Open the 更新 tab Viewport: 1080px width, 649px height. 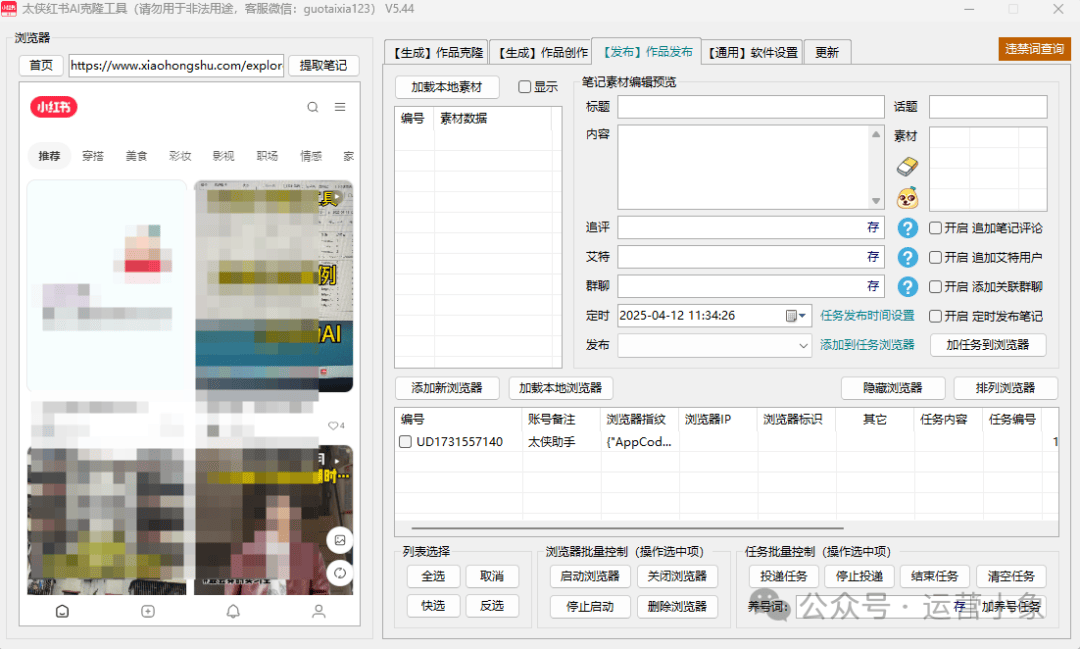(827, 52)
